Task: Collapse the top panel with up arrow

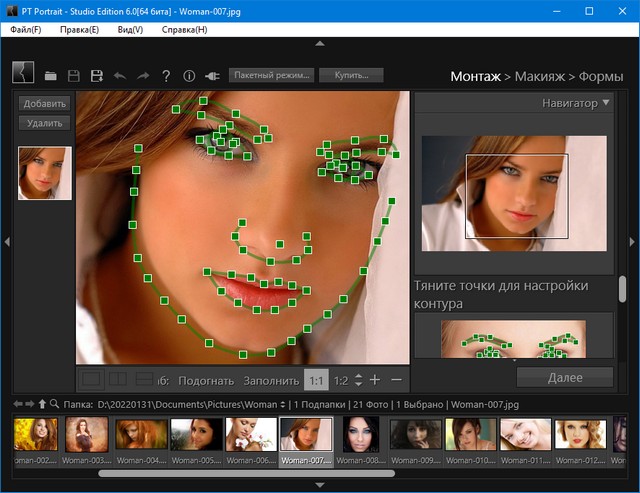Action: (320, 43)
